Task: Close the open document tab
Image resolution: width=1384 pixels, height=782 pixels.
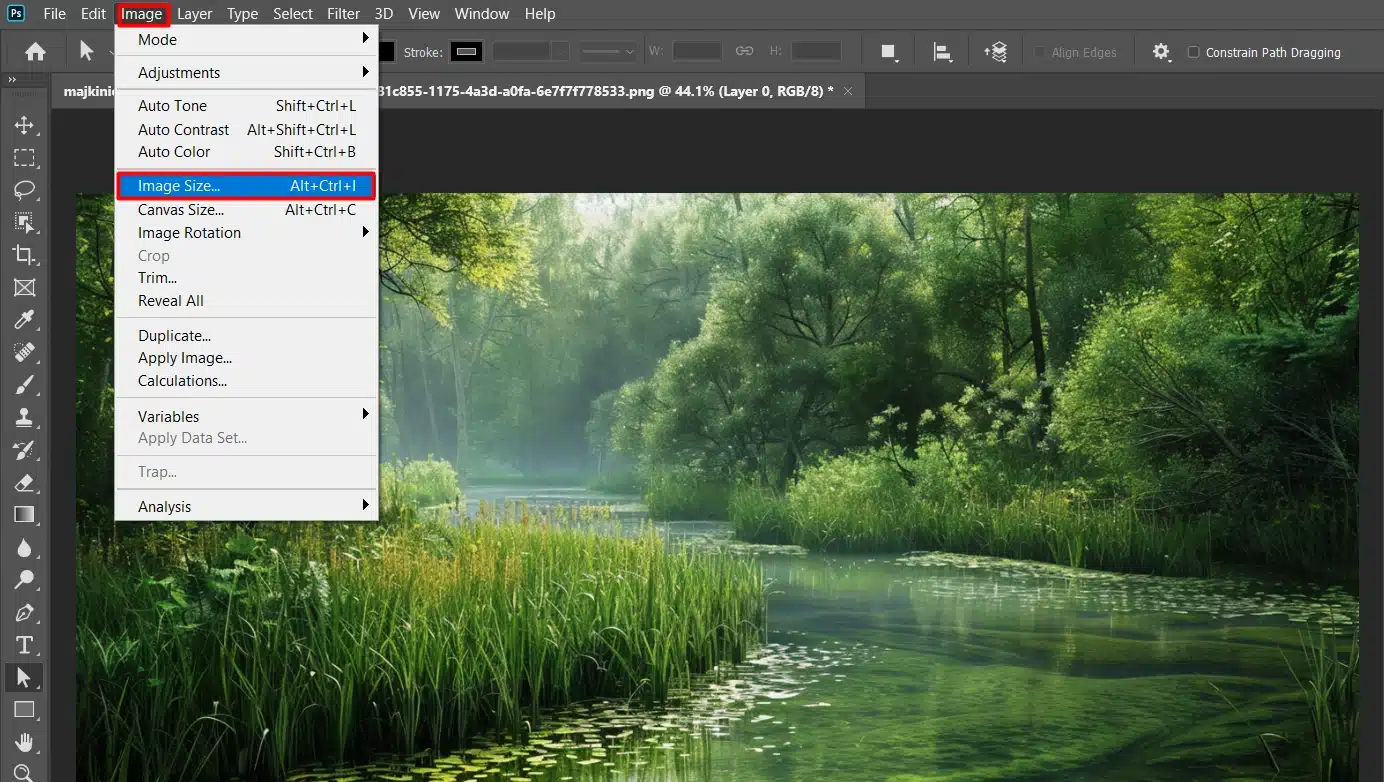Action: pyautogui.click(x=848, y=91)
